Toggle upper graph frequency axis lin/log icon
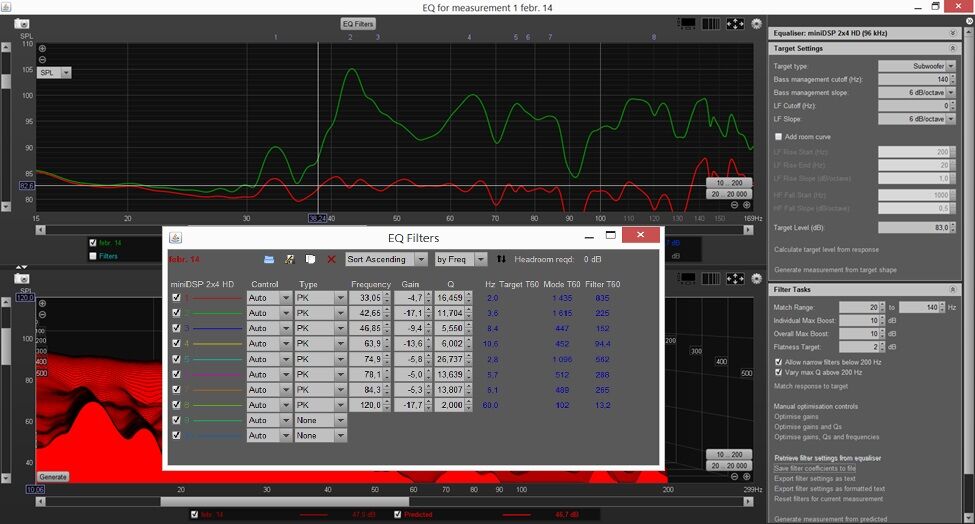975x524 pixels. click(711, 24)
